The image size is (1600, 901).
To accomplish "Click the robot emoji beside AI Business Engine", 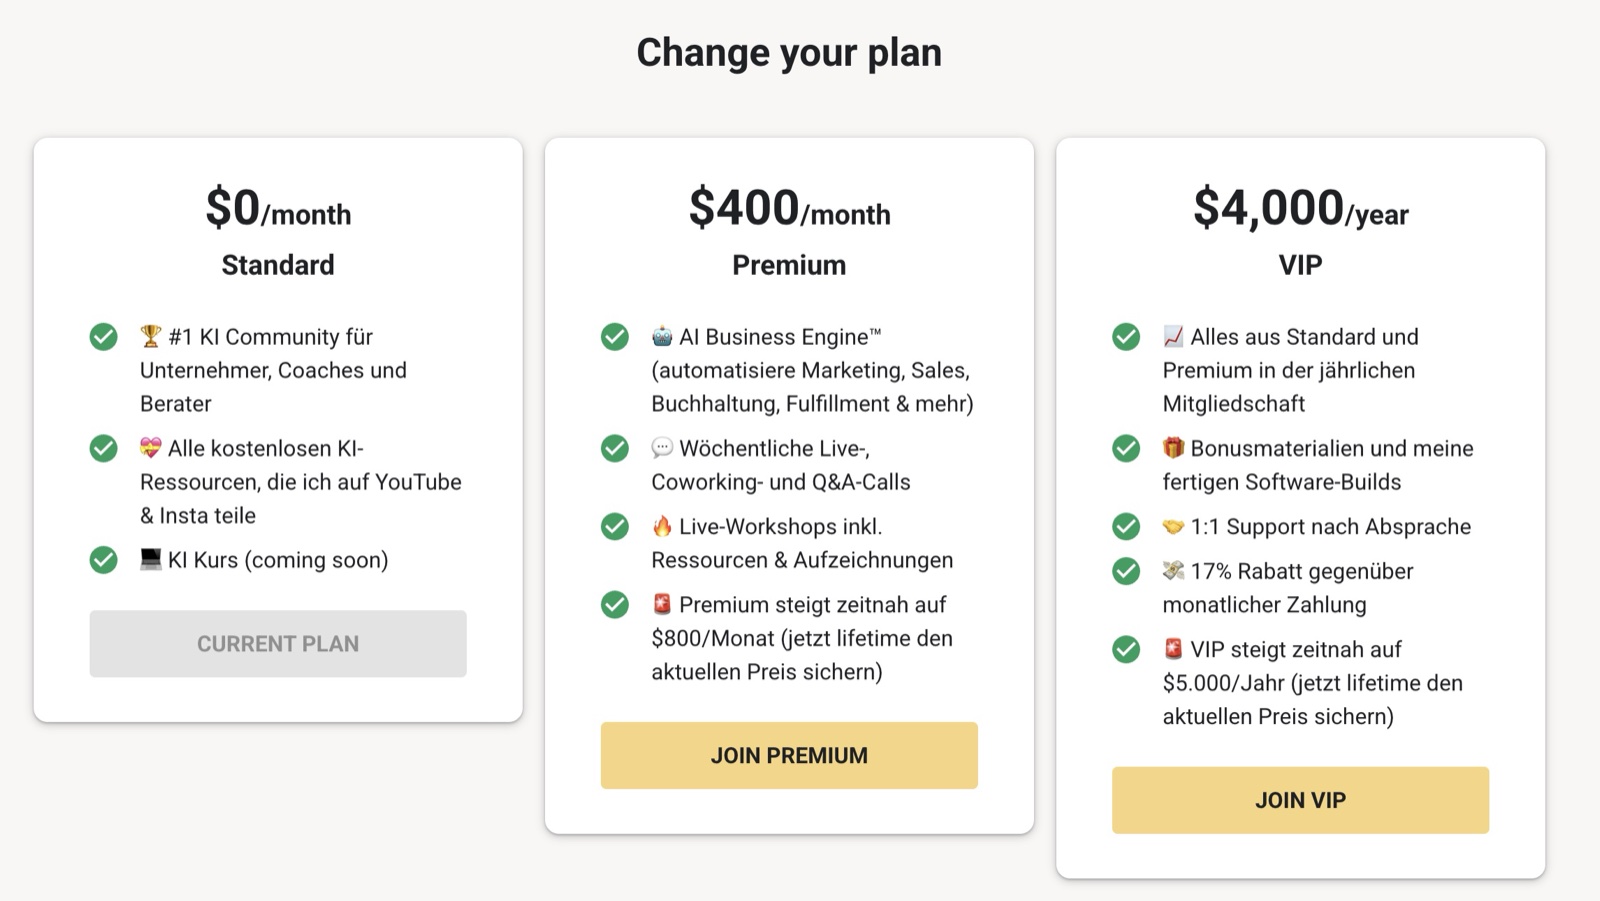I will (662, 336).
